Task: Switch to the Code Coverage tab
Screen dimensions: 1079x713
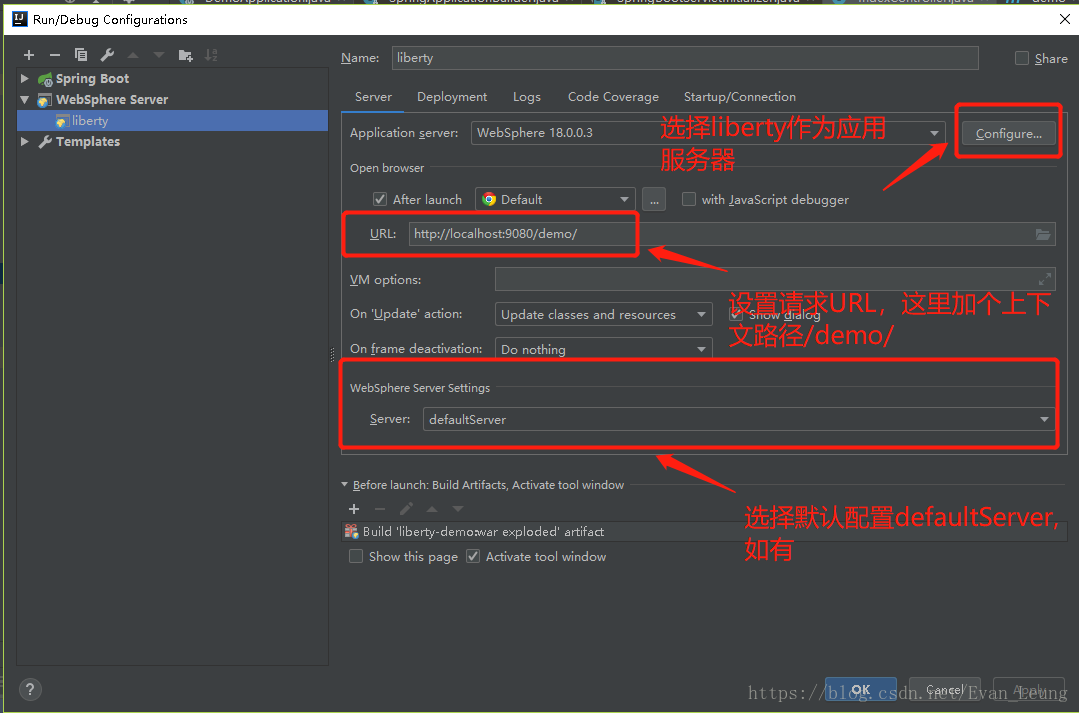Action: pos(613,97)
